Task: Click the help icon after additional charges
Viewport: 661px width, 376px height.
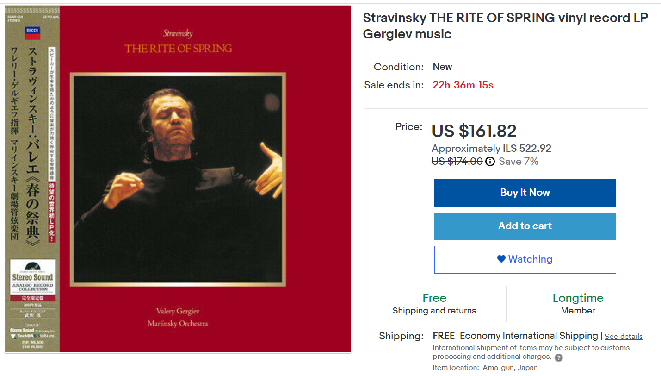Action: (559, 358)
